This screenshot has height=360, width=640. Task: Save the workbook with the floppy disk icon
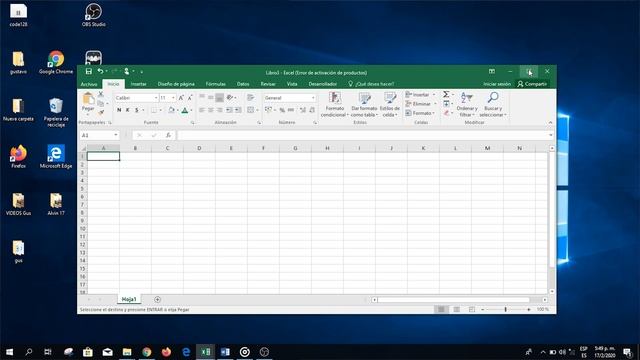tap(89, 71)
